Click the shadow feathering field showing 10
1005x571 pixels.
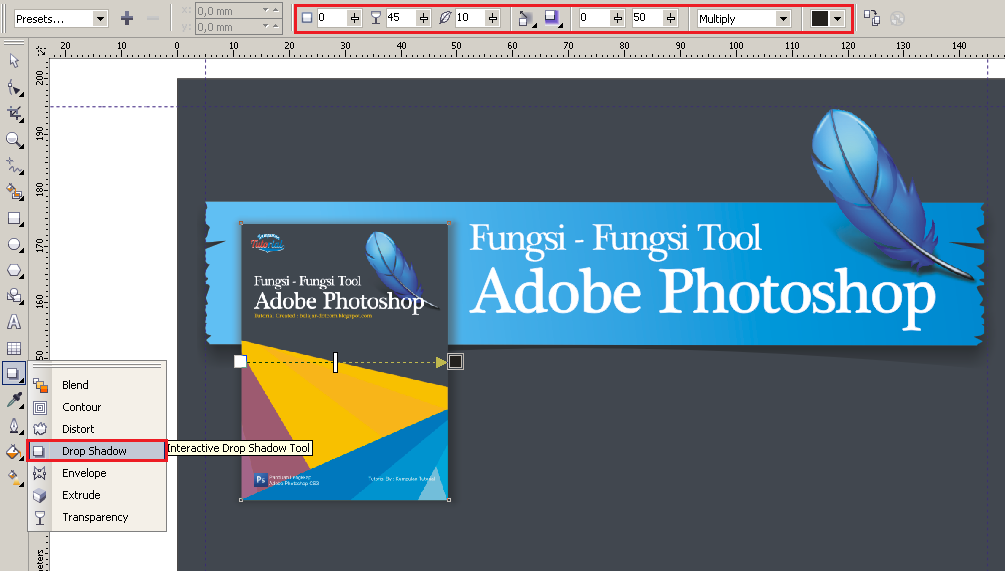click(470, 18)
